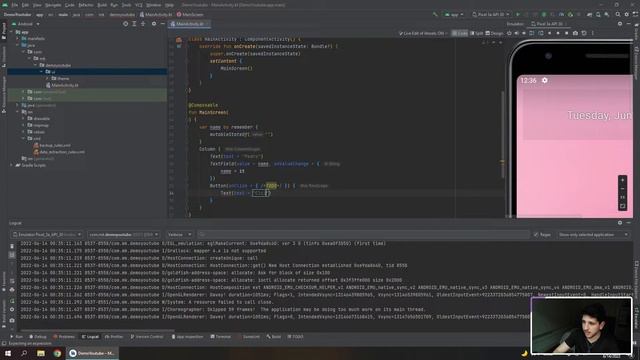Open the Profiler tool window button

114,337
